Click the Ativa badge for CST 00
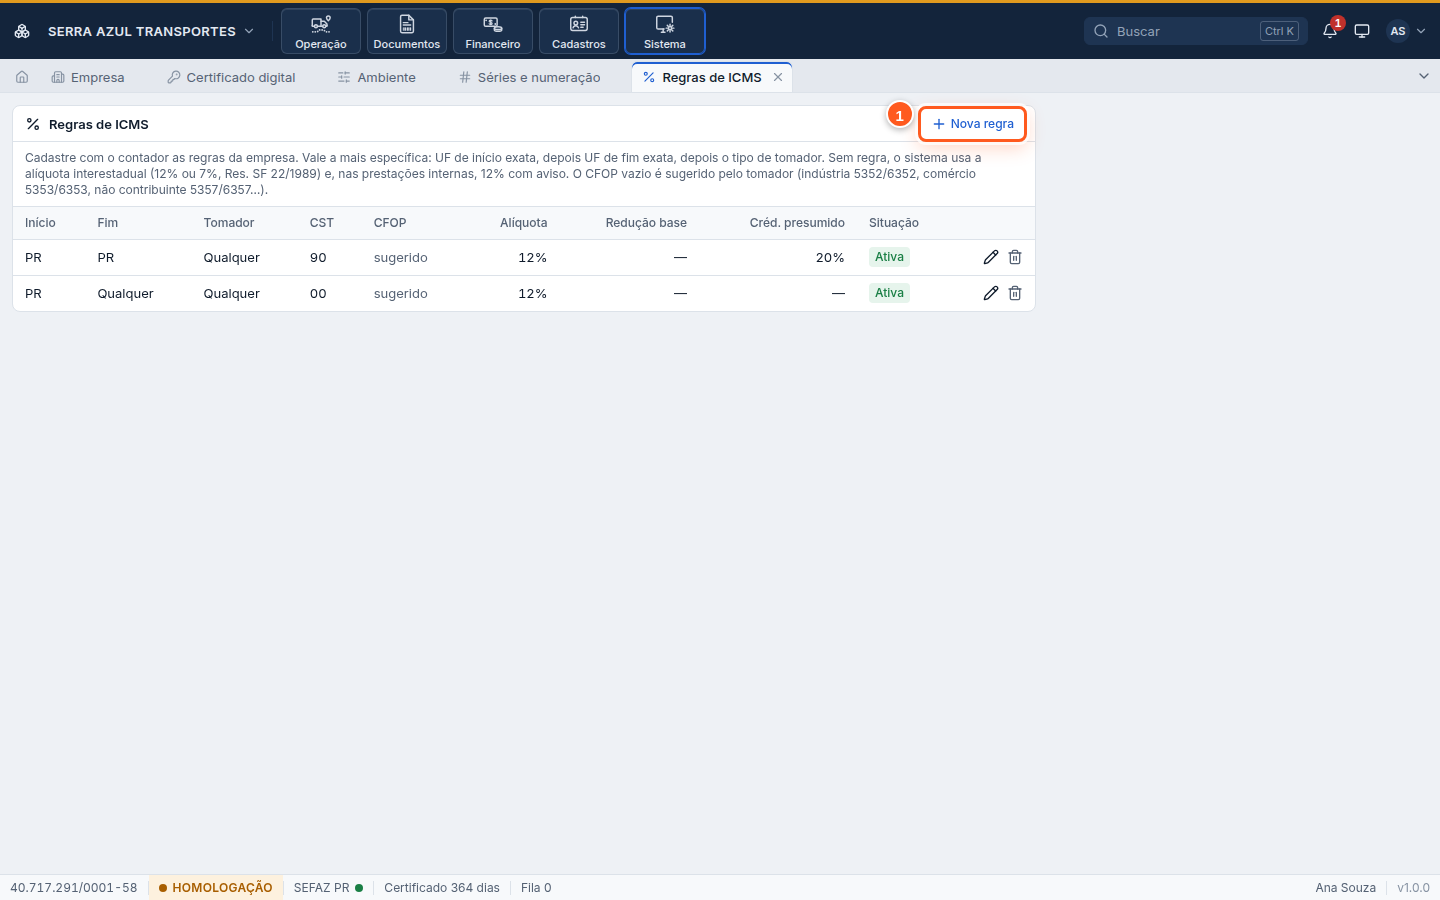This screenshot has height=900, width=1440. [x=889, y=293]
